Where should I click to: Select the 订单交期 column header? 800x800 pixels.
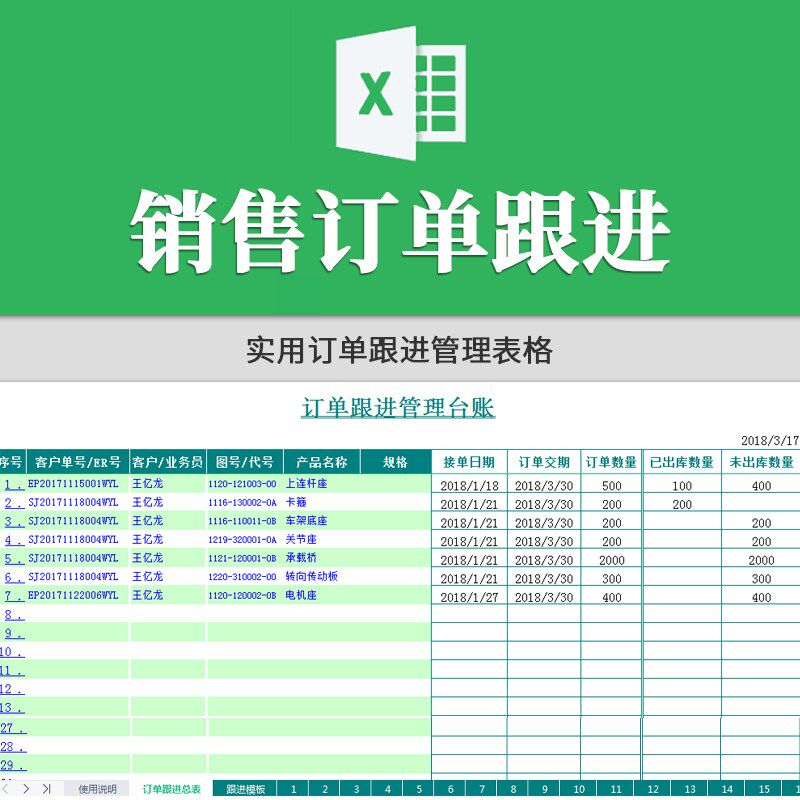click(544, 462)
